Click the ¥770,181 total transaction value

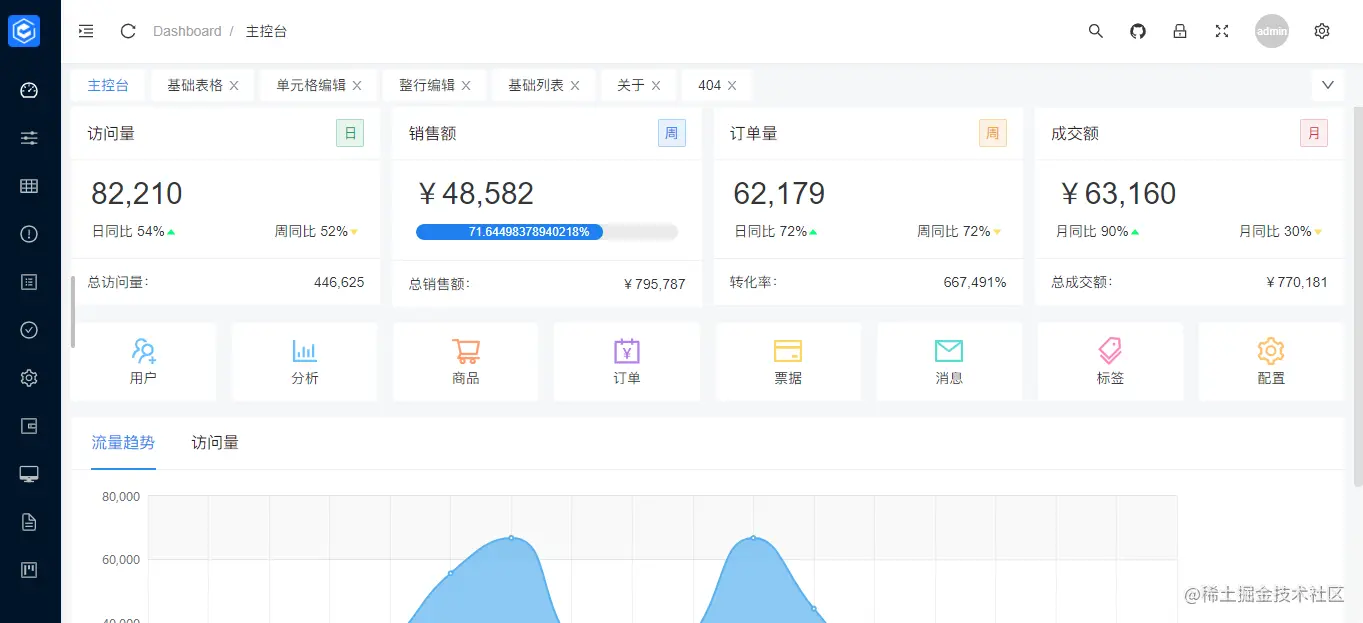[1296, 282]
